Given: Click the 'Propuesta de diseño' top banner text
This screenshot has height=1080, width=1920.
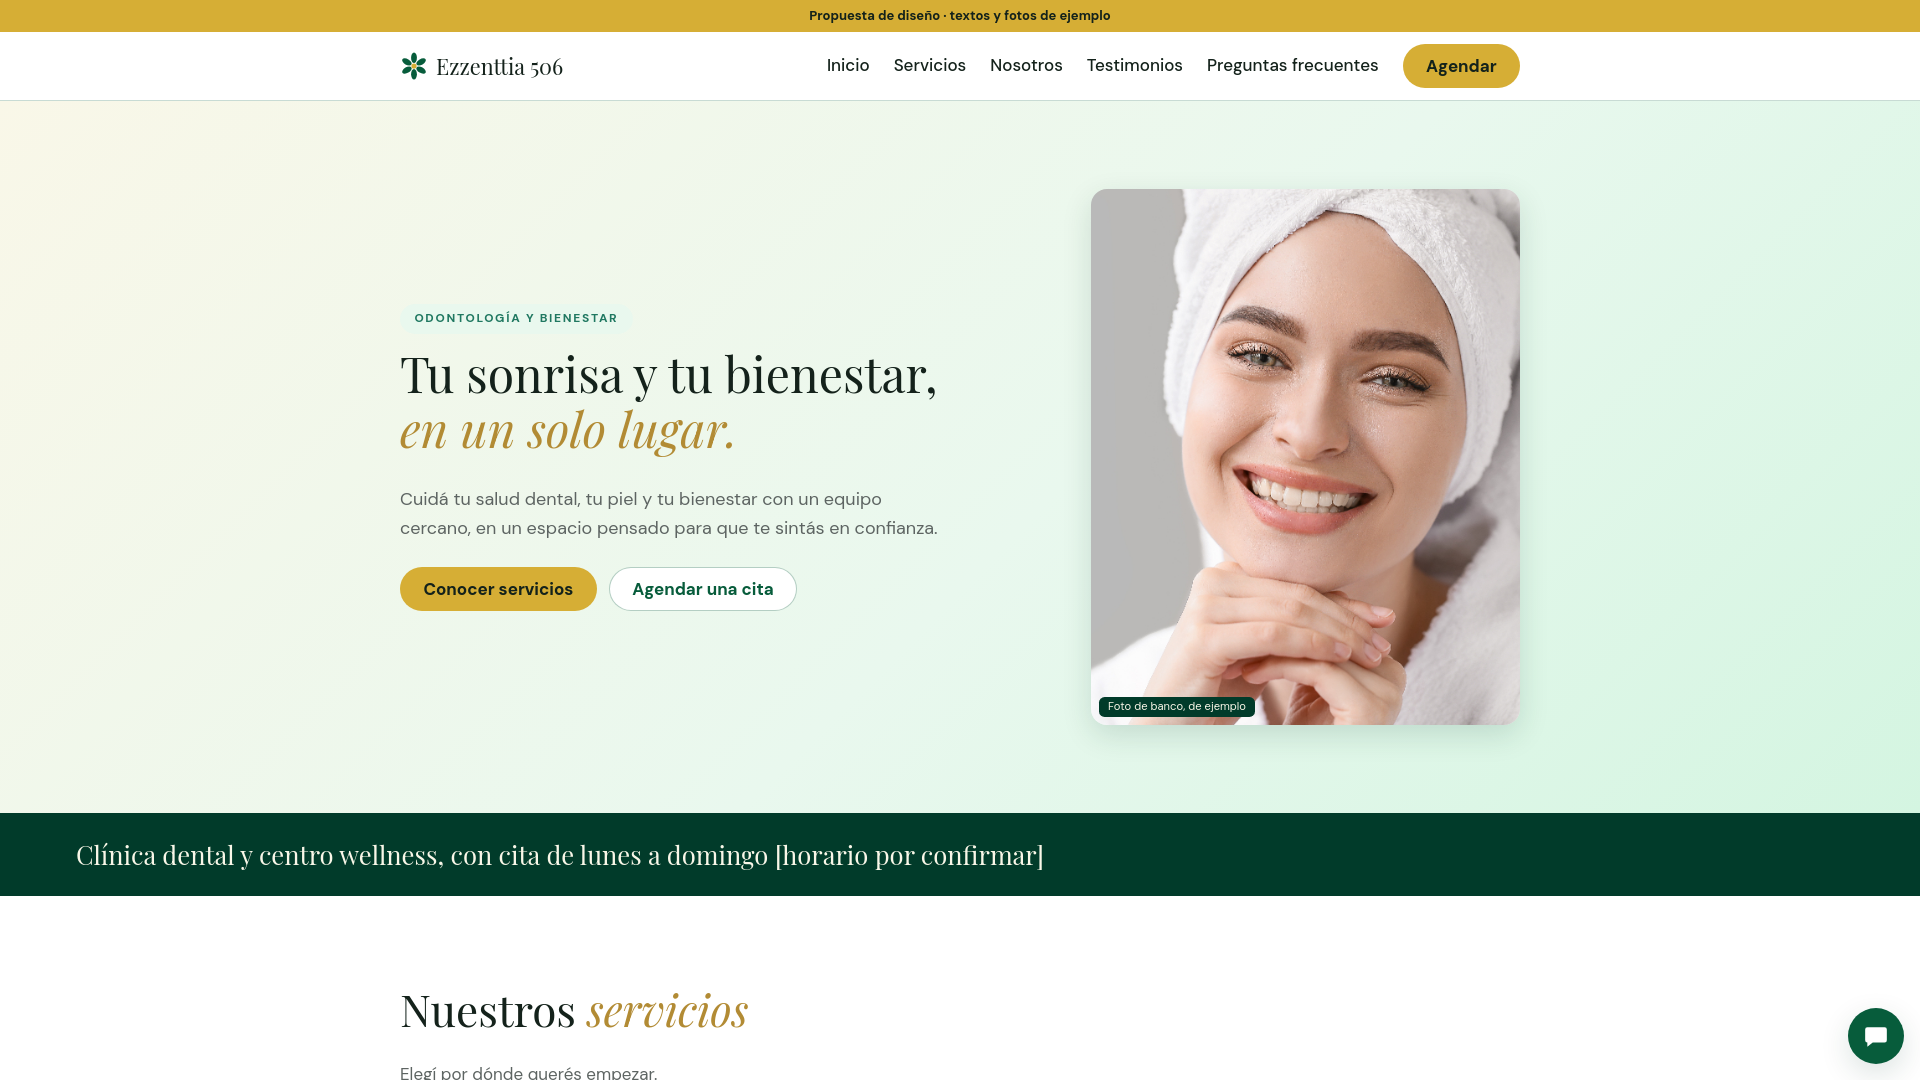Looking at the screenshot, I should click(x=960, y=16).
